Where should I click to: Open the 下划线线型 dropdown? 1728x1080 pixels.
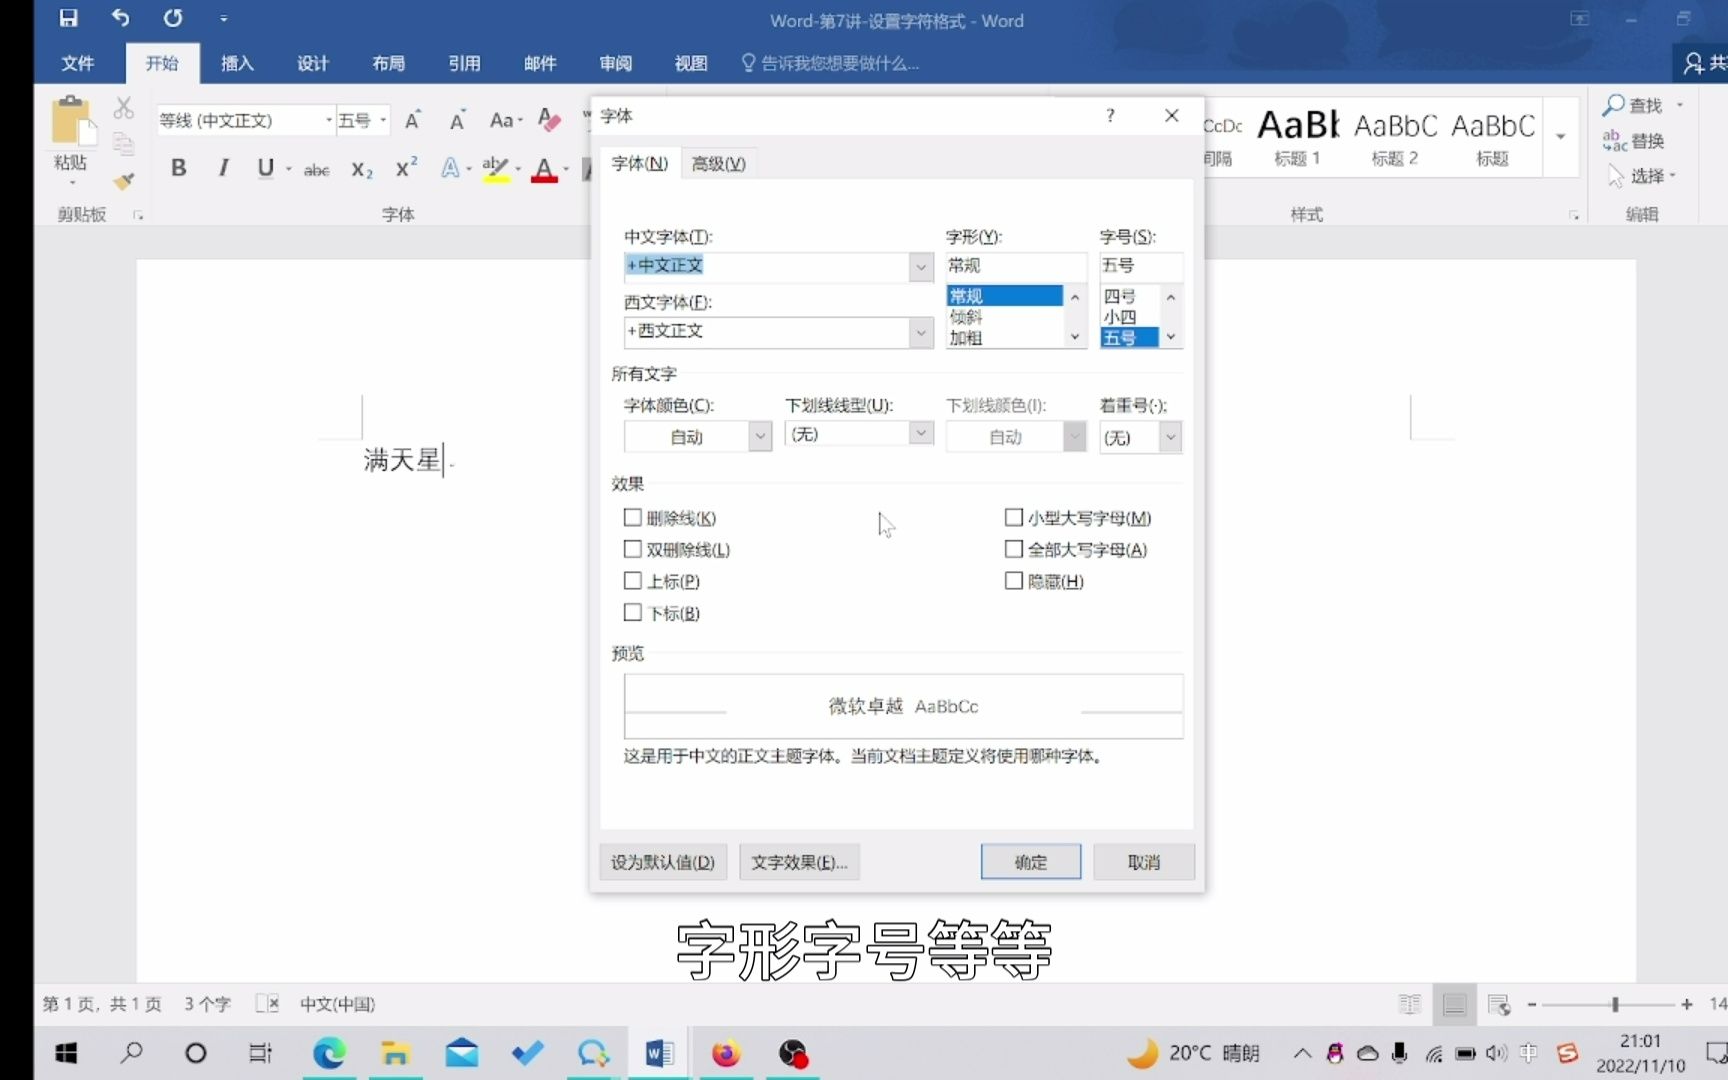click(x=921, y=433)
